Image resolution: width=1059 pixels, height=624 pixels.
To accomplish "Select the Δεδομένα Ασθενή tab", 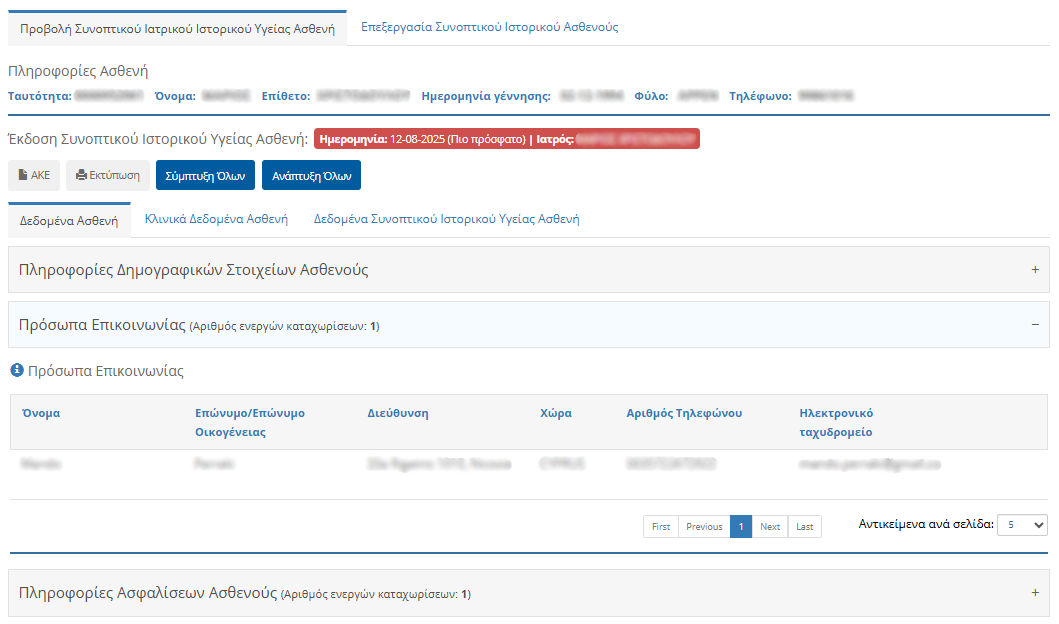I will point(69,220).
